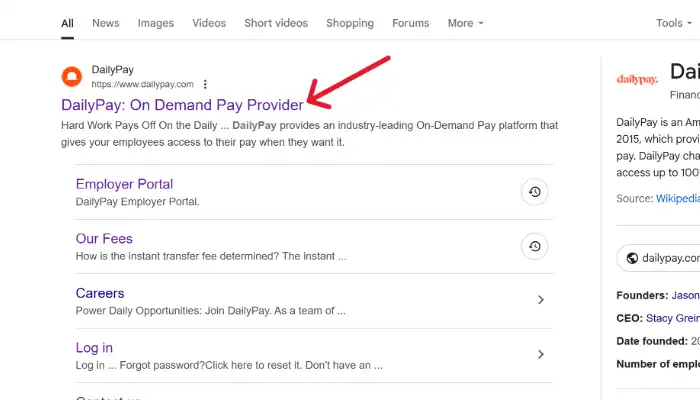The image size is (700, 400).
Task: Switch to the Videos tab
Action: tap(209, 23)
